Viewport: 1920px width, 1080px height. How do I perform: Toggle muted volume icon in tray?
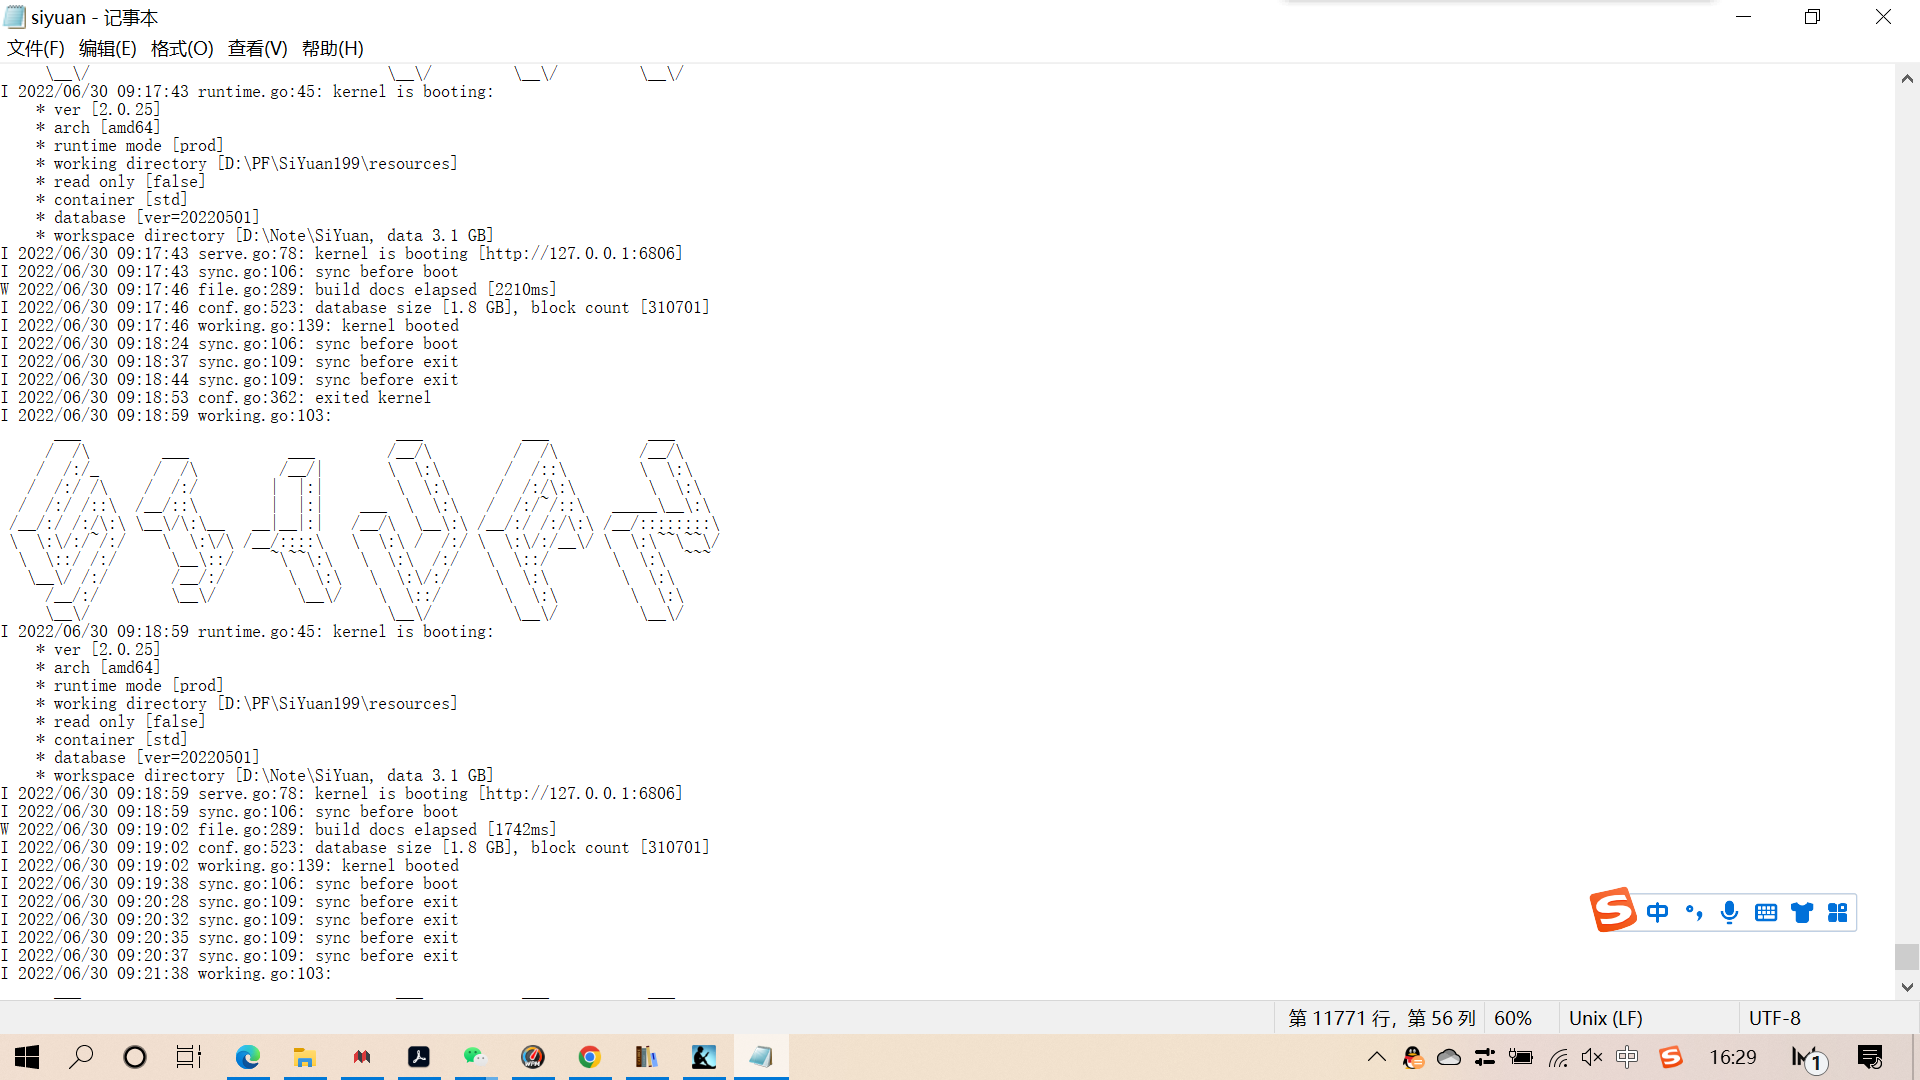click(1592, 1057)
